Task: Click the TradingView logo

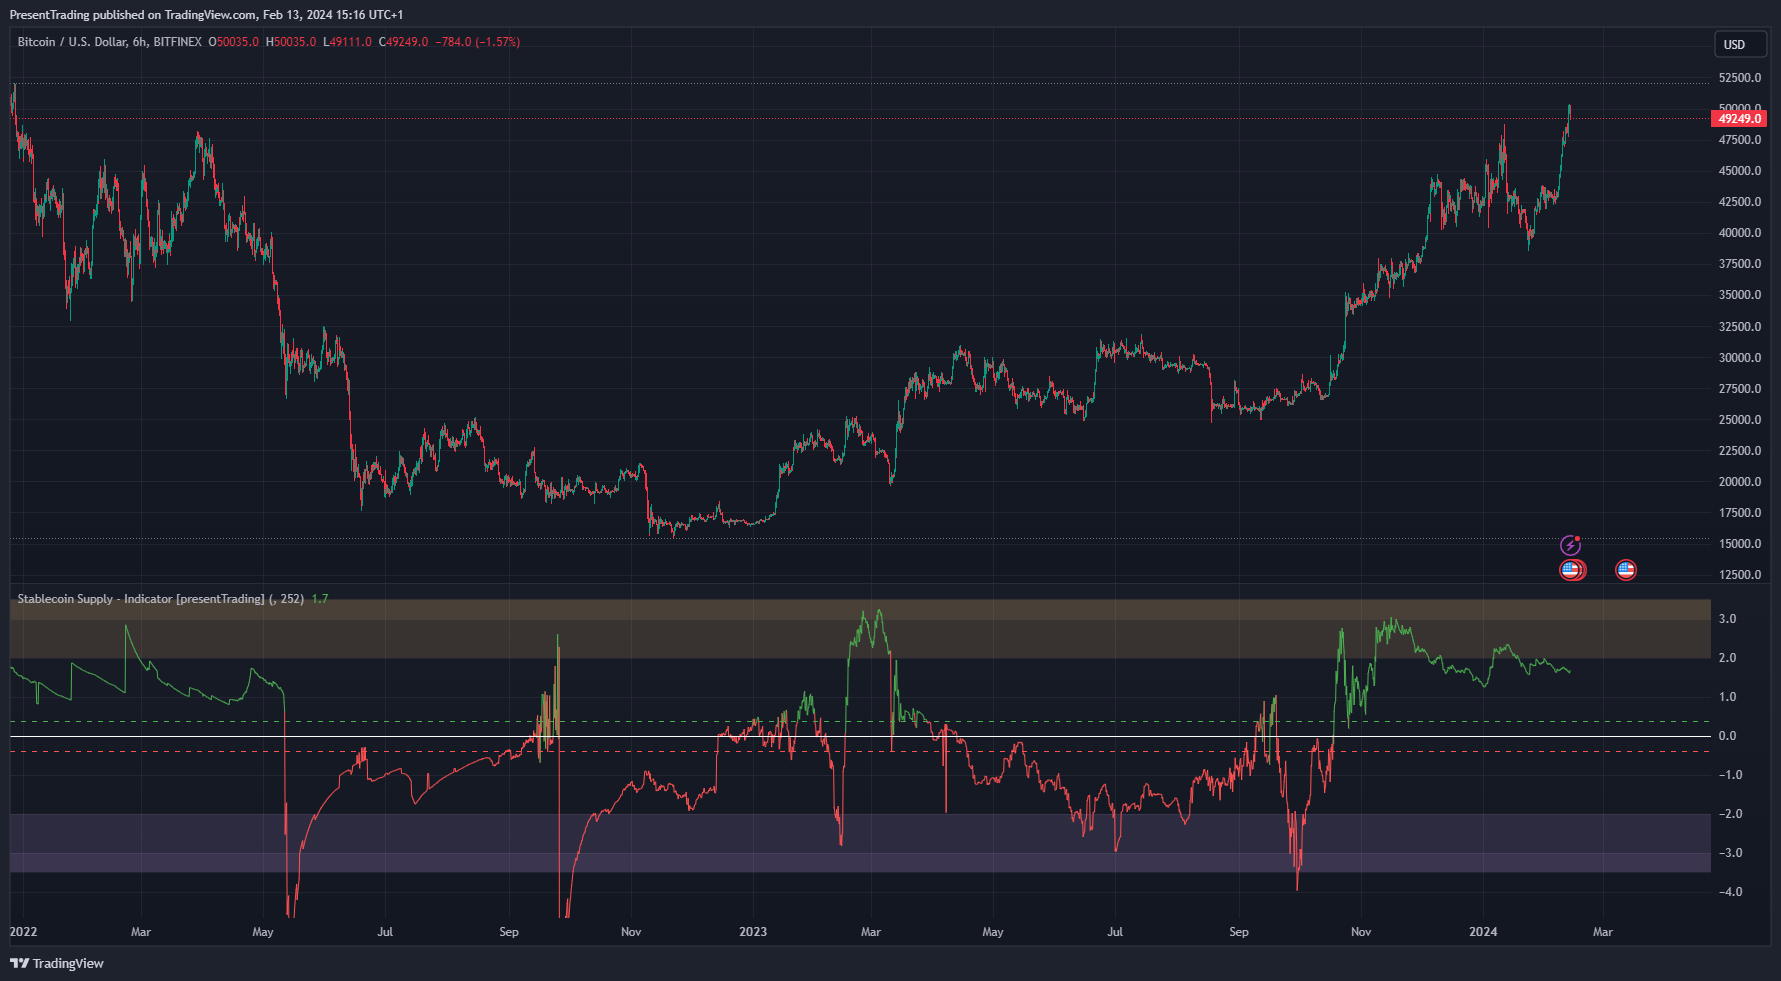Action: pyautogui.click(x=57, y=963)
